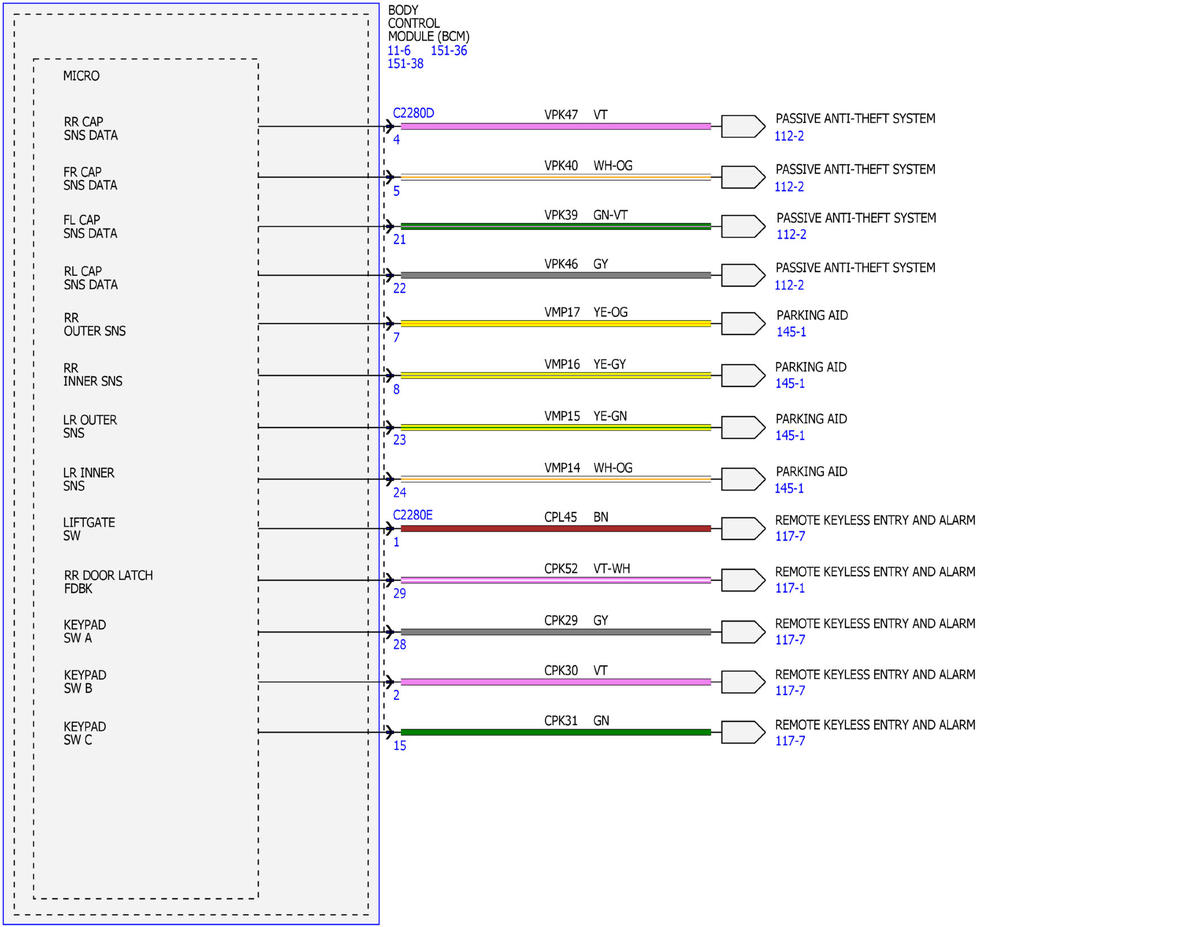Click the RR DOOR LATCH FDBK label
The height and width of the screenshot is (927, 1200).
pyautogui.click(x=108, y=582)
